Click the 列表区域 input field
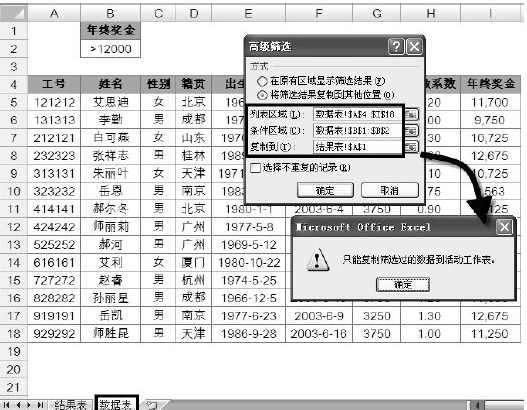The height and width of the screenshot is (410, 527). point(358,114)
